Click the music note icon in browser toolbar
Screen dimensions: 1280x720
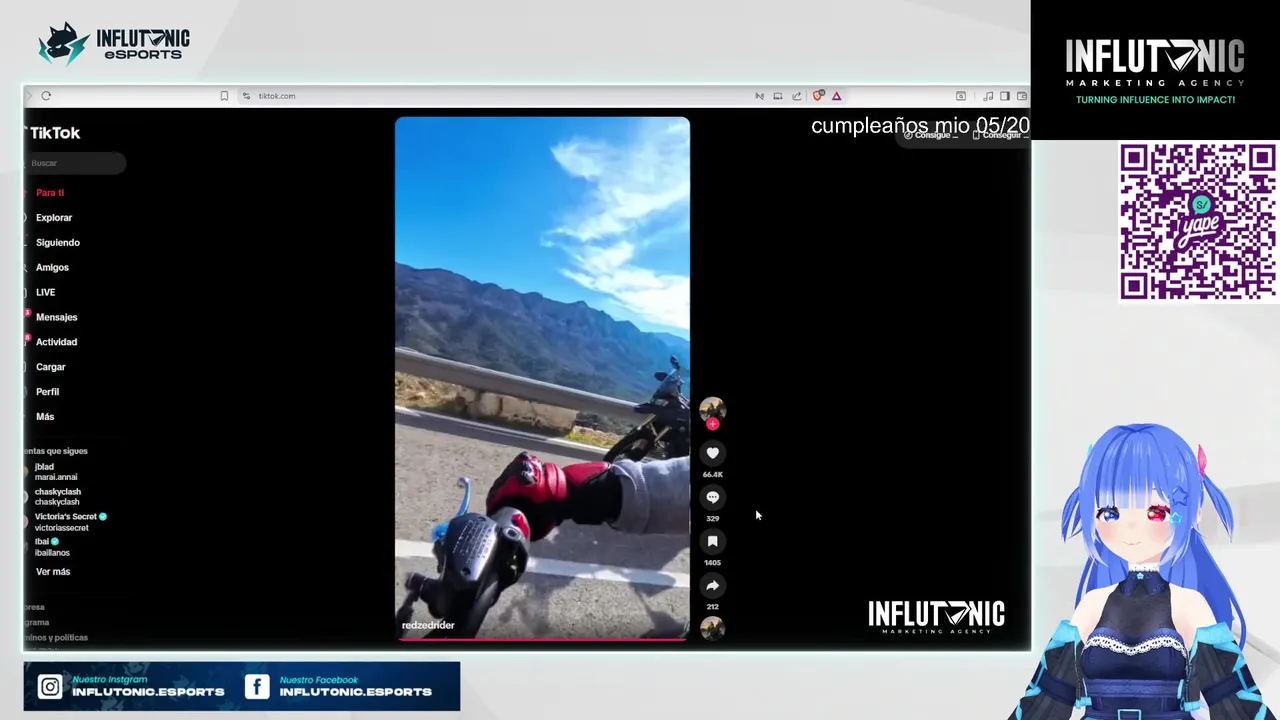tap(988, 96)
